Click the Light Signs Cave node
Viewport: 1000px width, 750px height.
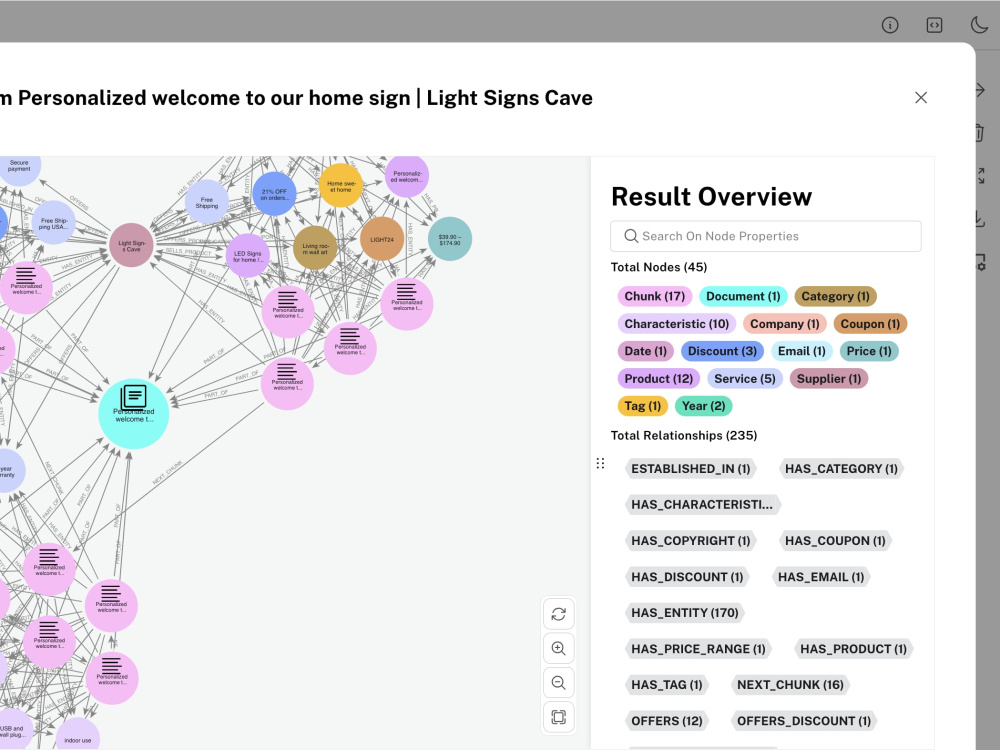coord(131,246)
